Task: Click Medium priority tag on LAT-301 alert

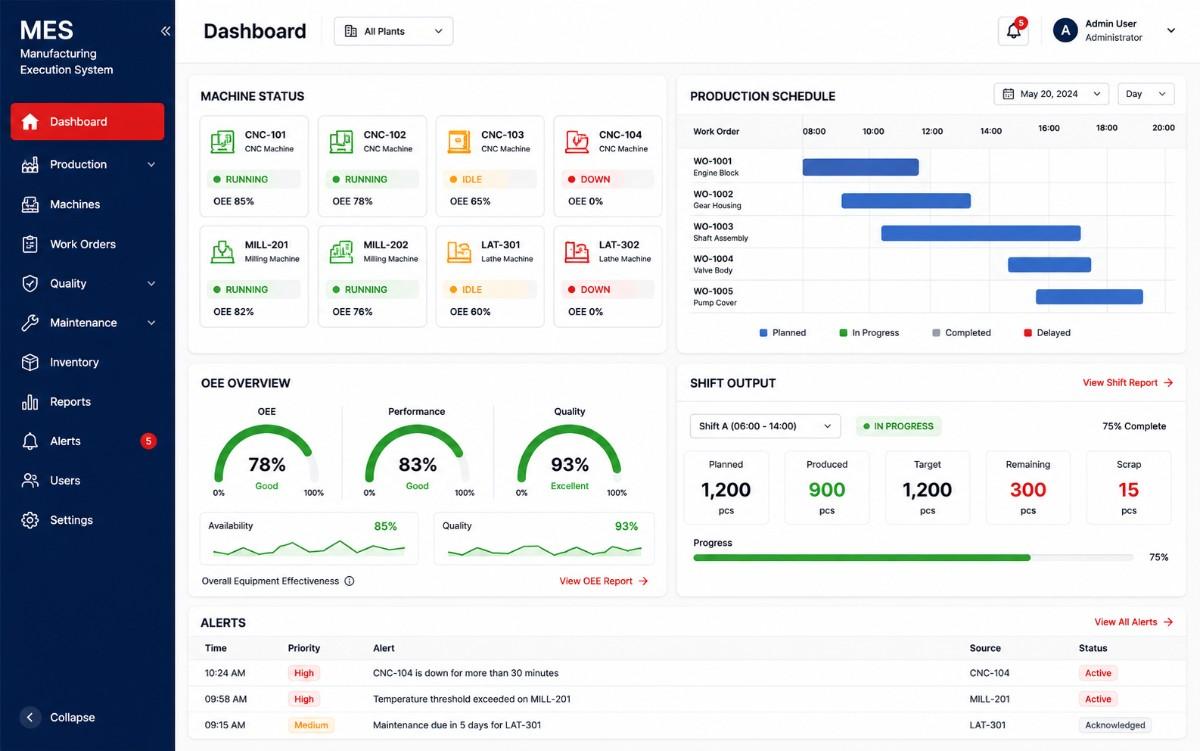Action: [x=311, y=726]
